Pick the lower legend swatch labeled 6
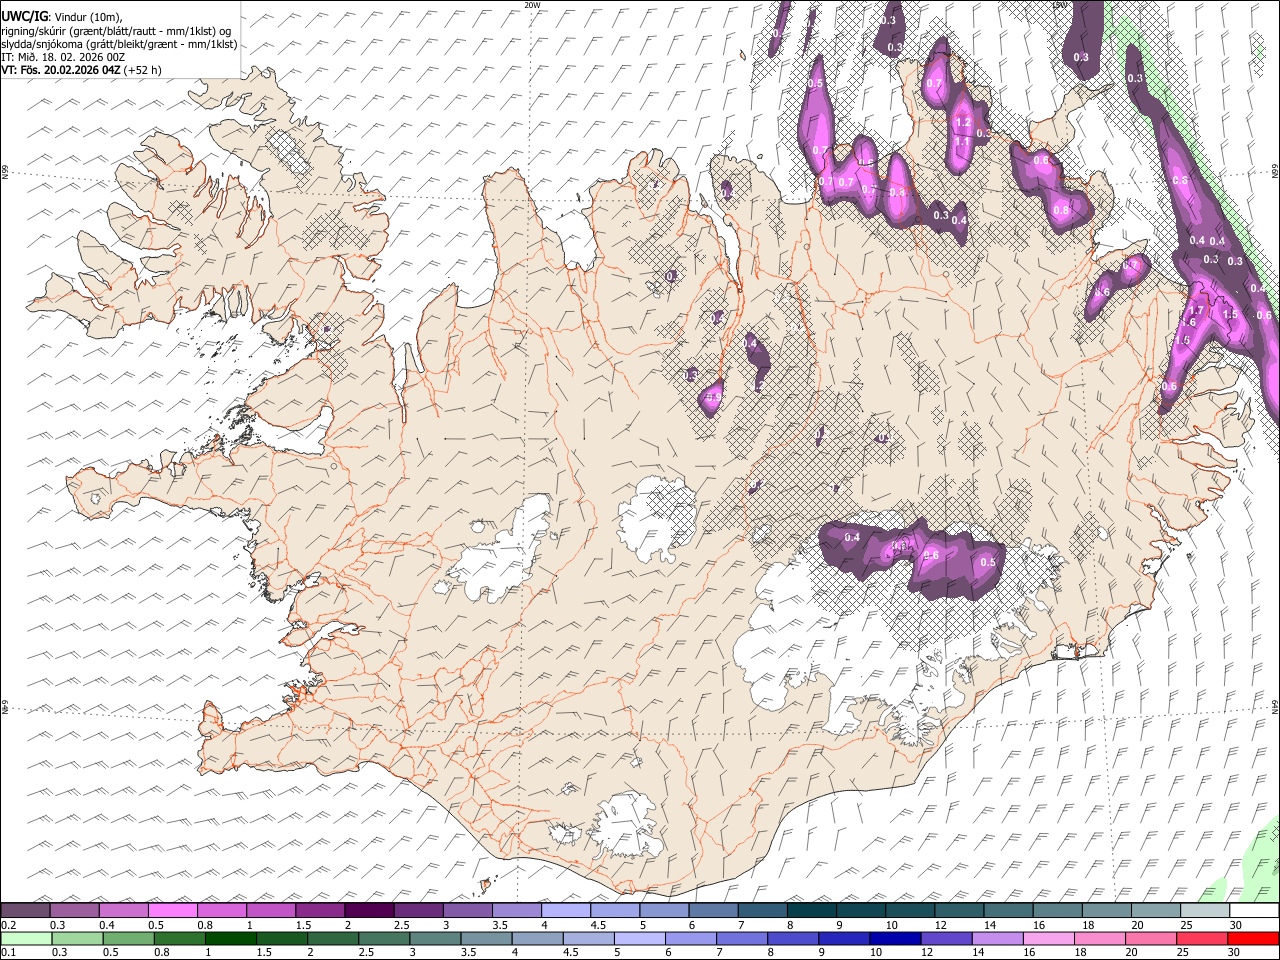The width and height of the screenshot is (1280, 960). (689, 938)
